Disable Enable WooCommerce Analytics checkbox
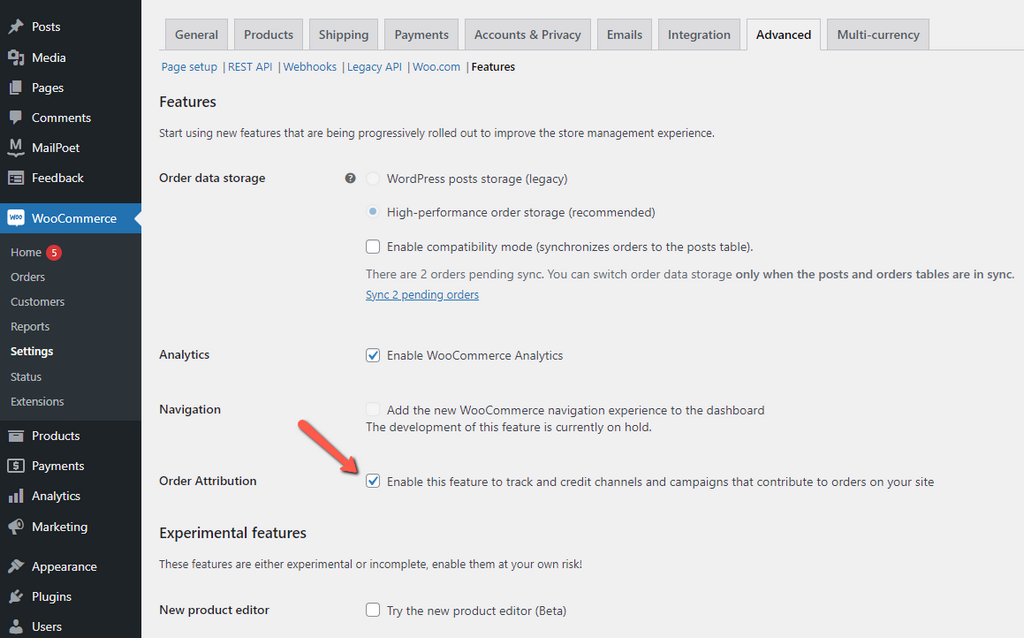Image resolution: width=1024 pixels, height=638 pixels. click(x=373, y=355)
